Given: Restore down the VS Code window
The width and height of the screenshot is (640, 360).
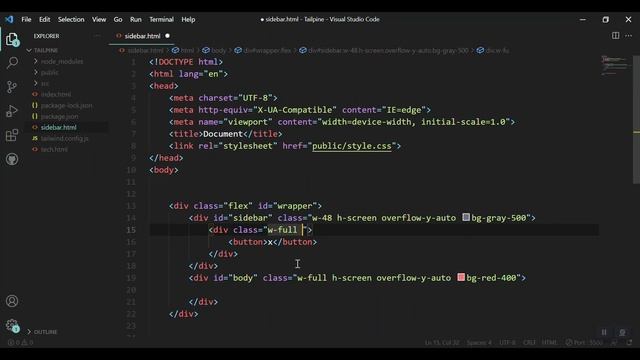Looking at the screenshot, I should (x=605, y=20).
